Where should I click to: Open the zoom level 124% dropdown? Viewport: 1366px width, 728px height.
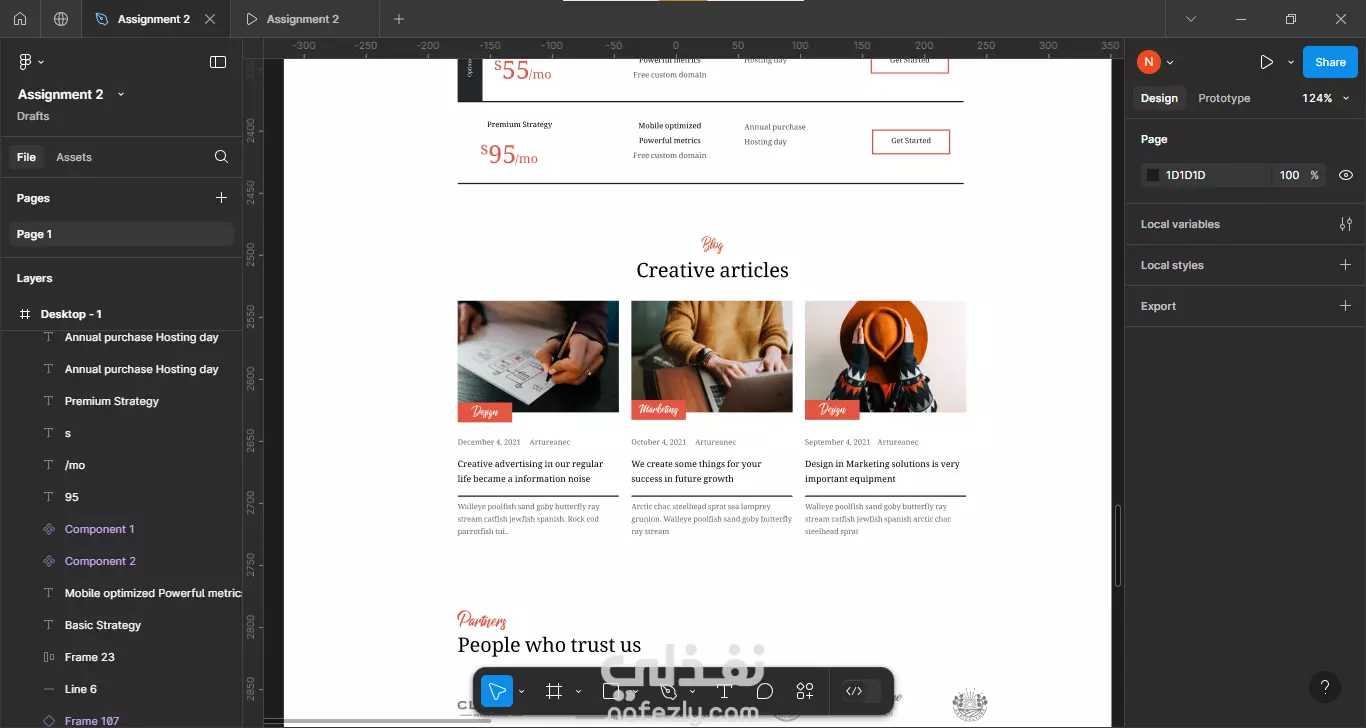(1326, 98)
